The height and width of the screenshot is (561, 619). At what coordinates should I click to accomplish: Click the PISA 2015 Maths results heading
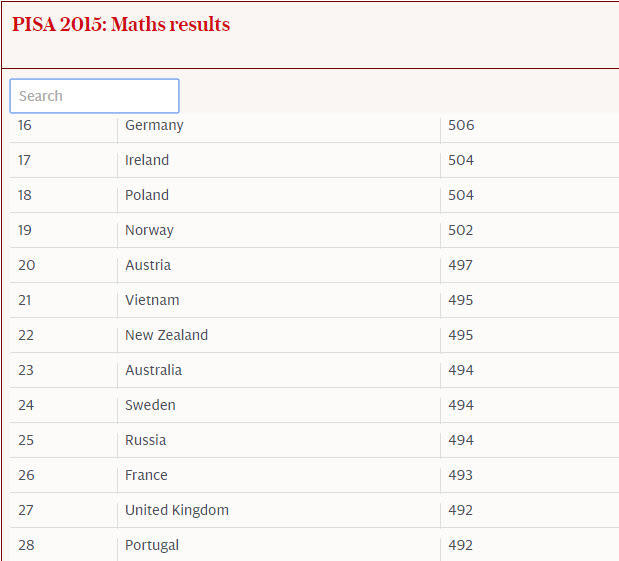[x=121, y=24]
